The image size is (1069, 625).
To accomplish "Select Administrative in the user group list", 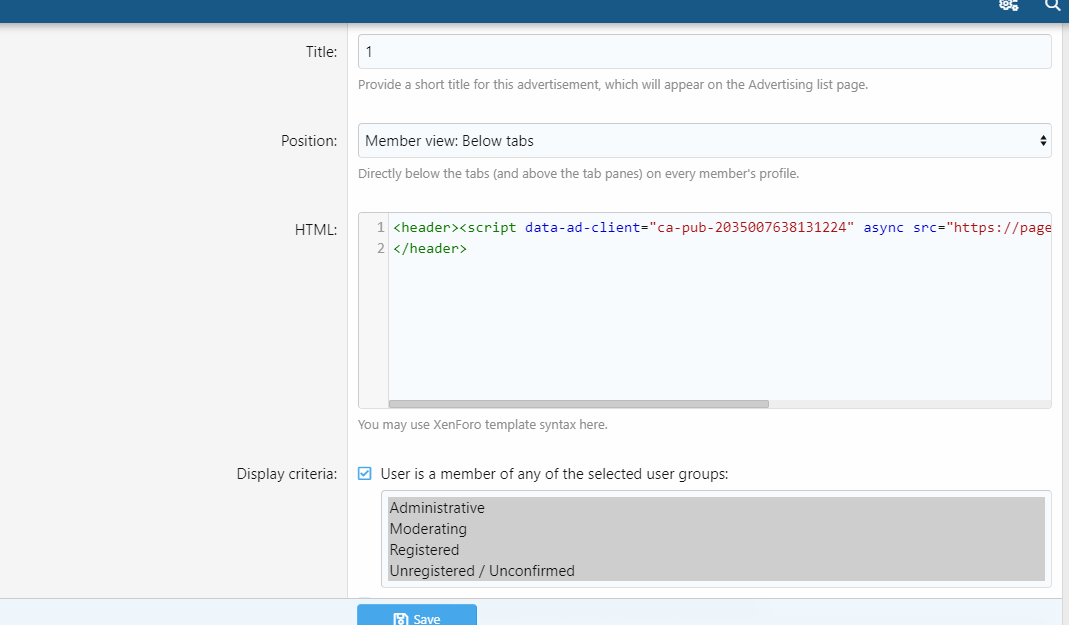I will 437,508.
